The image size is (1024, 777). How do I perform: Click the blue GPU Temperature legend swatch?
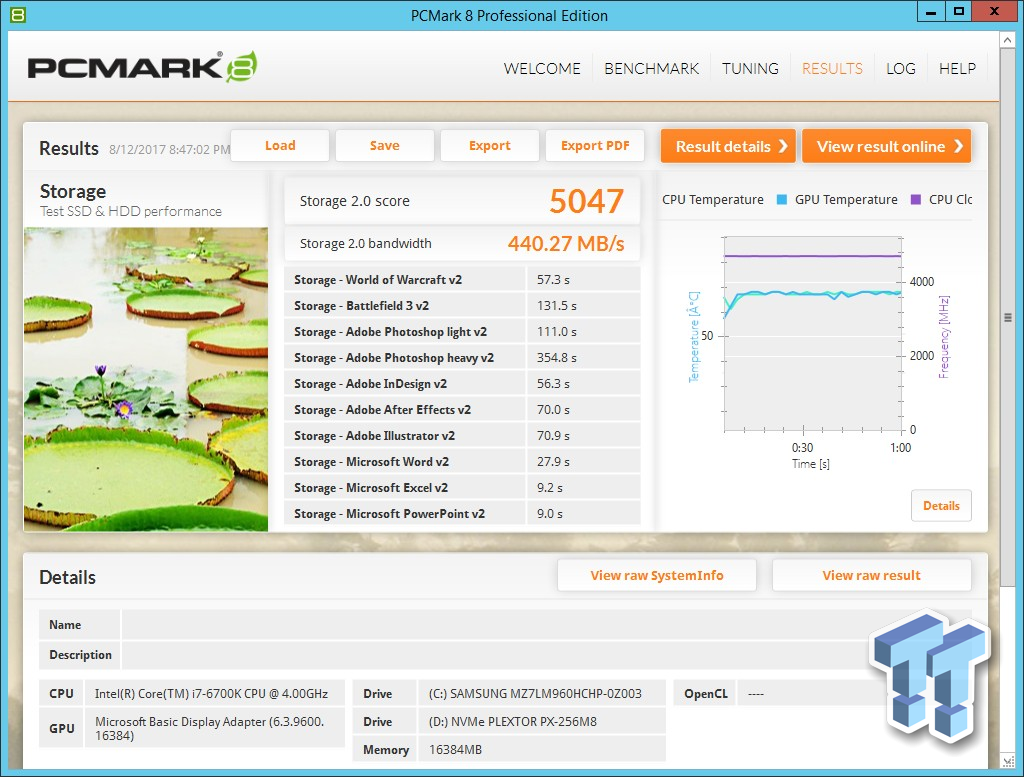click(781, 200)
